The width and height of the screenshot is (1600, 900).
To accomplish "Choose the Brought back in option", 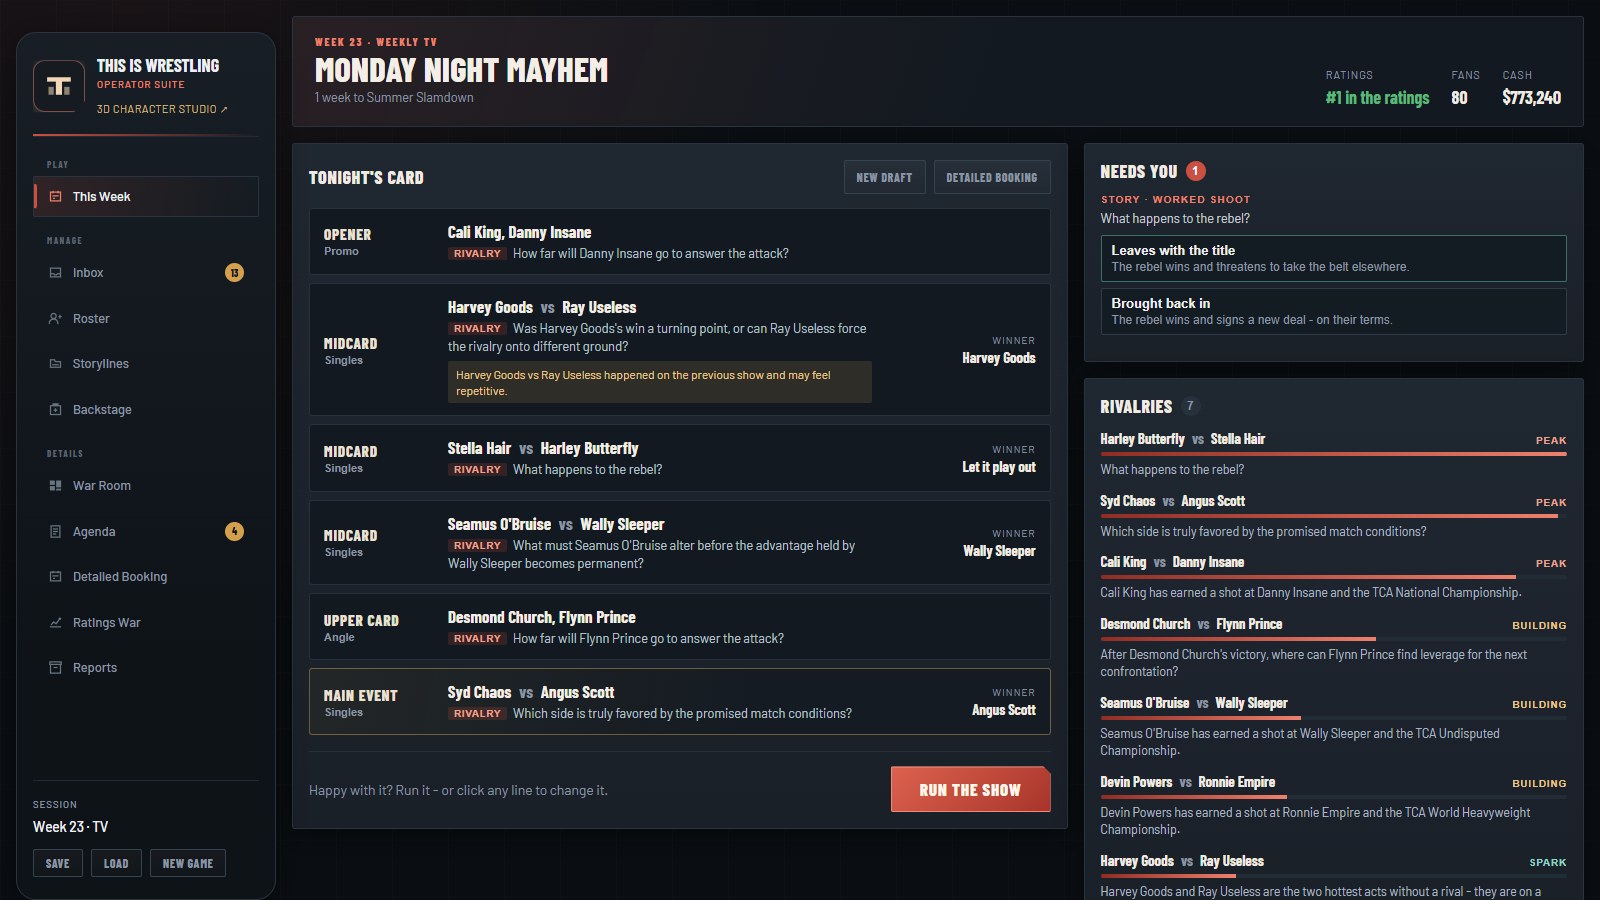I will coord(1333,311).
